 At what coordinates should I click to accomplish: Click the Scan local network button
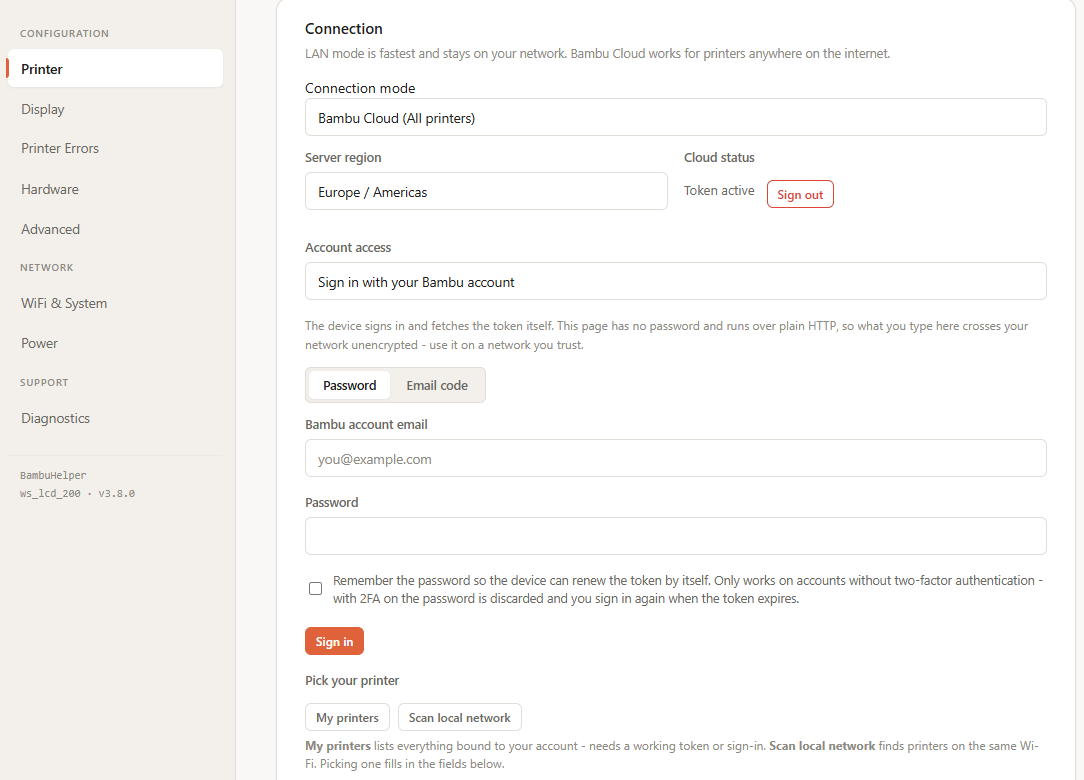point(460,718)
